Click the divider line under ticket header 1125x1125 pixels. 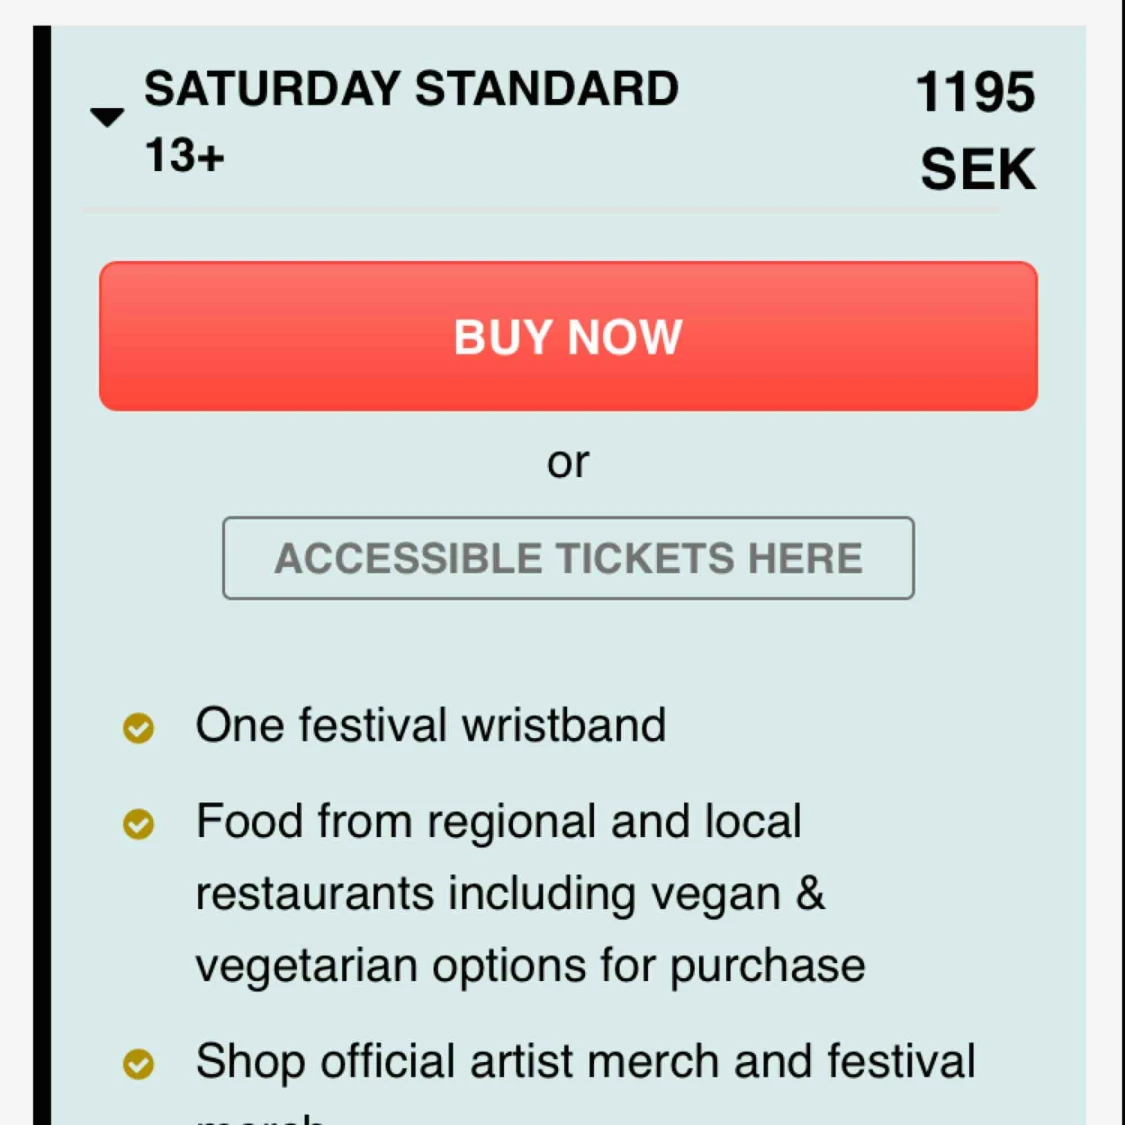(540, 211)
